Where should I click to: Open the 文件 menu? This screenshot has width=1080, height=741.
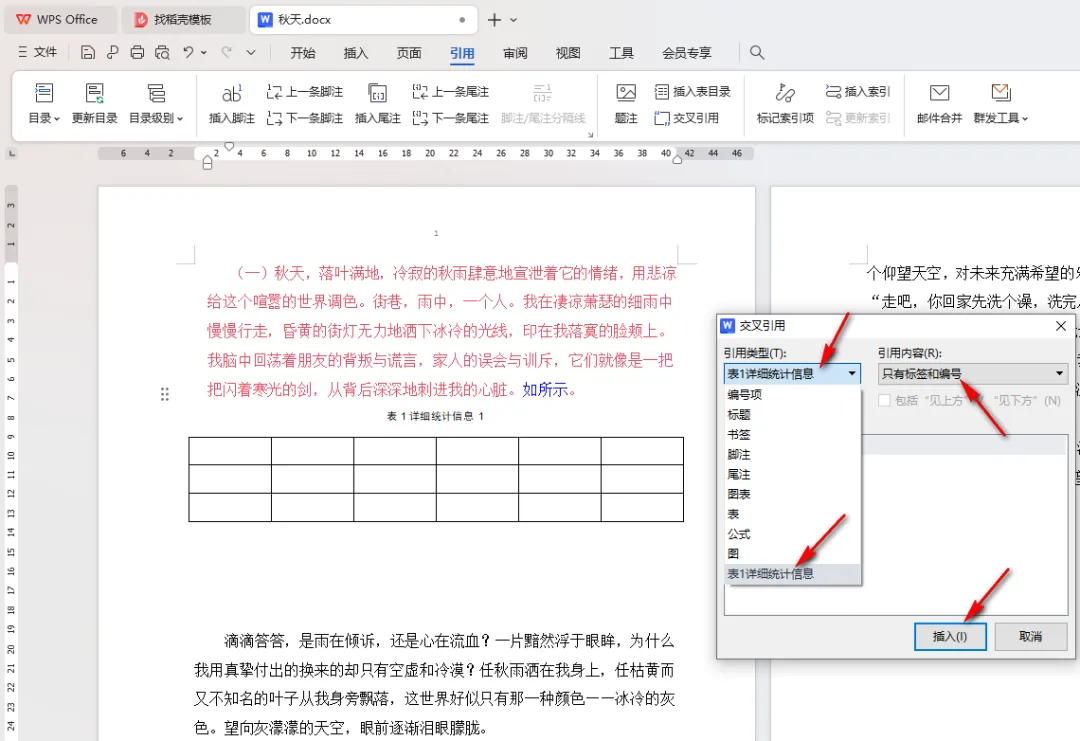tap(38, 52)
